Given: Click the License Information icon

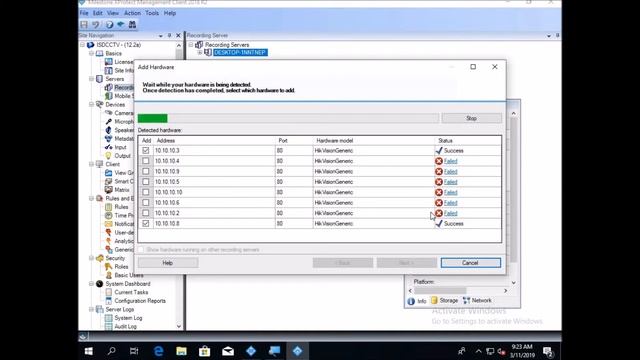Looking at the screenshot, I should point(109,62).
